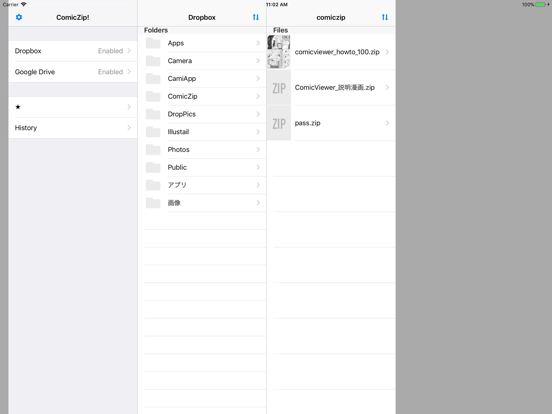
Task: Open Google Drive service in sidebar
Action: [x=73, y=72]
